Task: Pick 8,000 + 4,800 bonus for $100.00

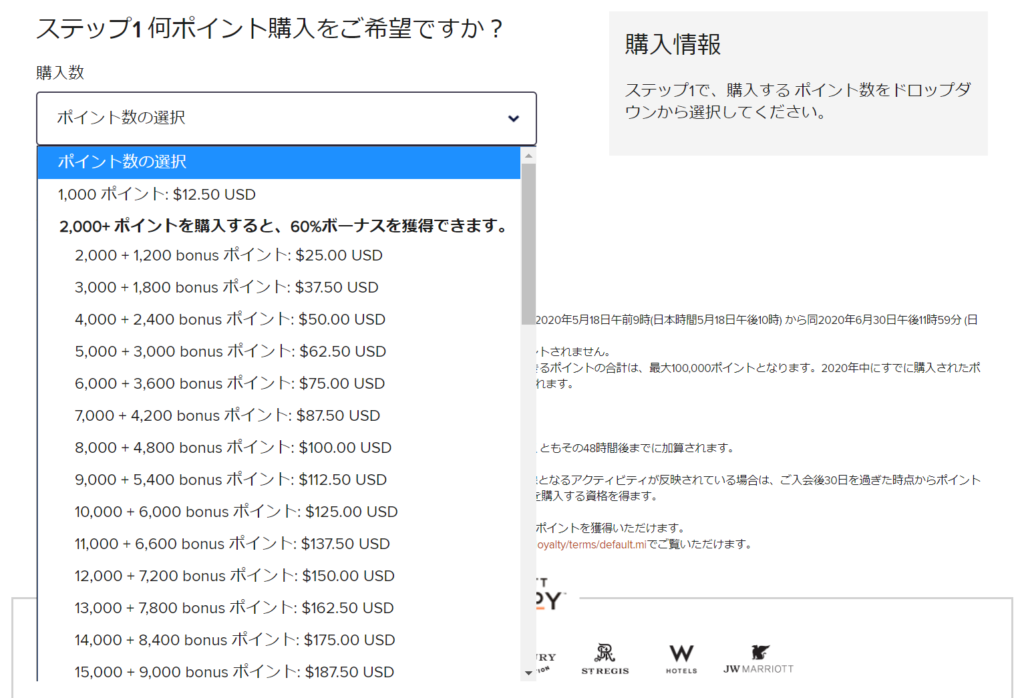Action: click(x=233, y=447)
